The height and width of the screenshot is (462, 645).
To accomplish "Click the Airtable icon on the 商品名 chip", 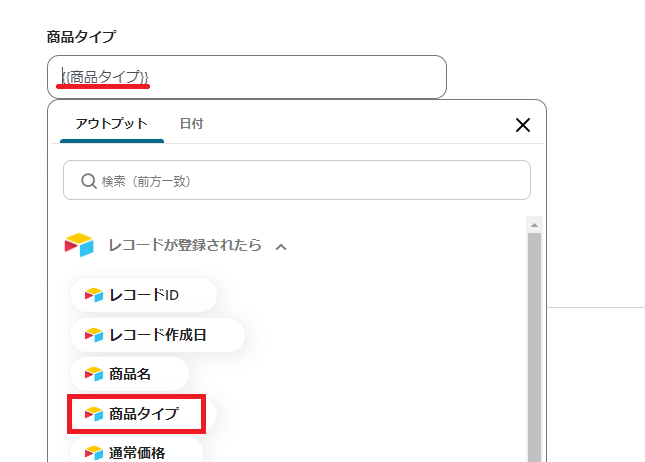I will tap(94, 374).
